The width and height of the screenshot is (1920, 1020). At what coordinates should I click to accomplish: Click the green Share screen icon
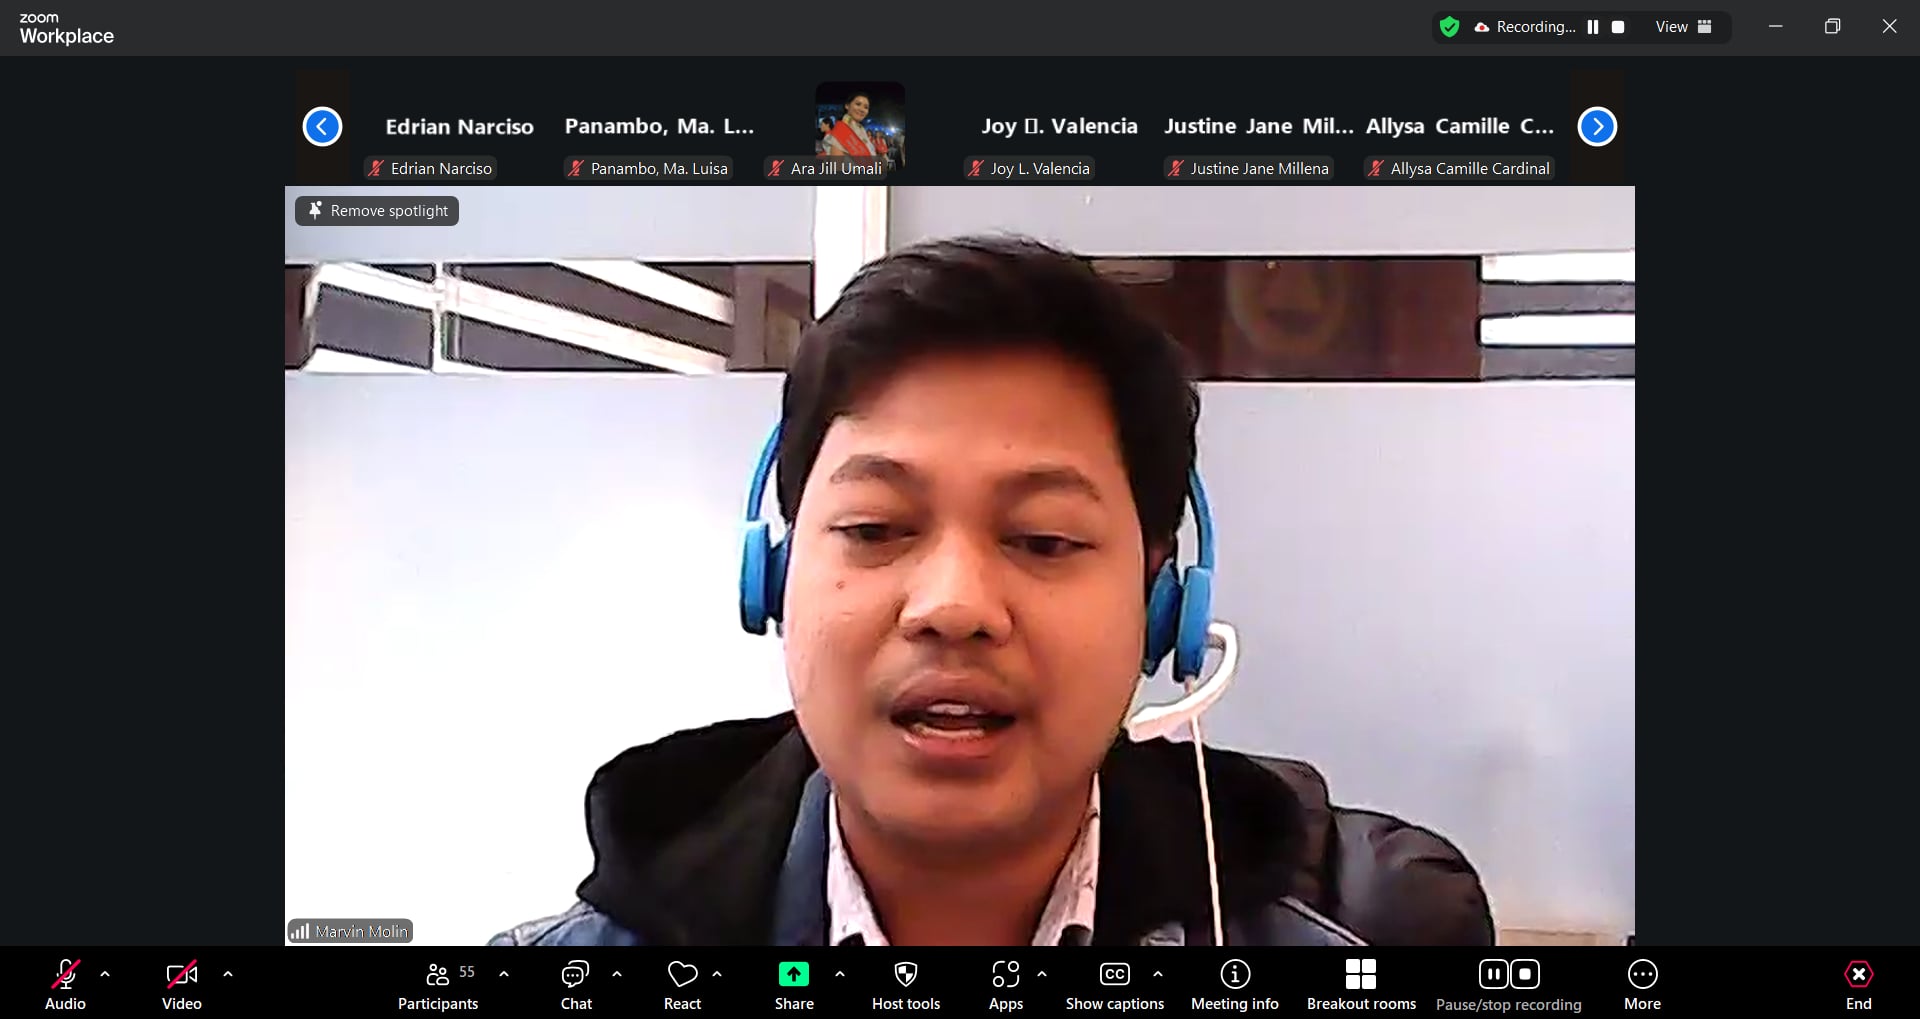click(793, 974)
